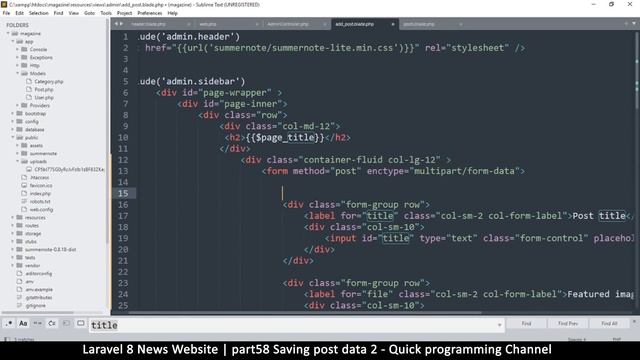Viewport: 640px width, 360px height.
Task: Expand the Console folder
Action: tap(18, 49)
